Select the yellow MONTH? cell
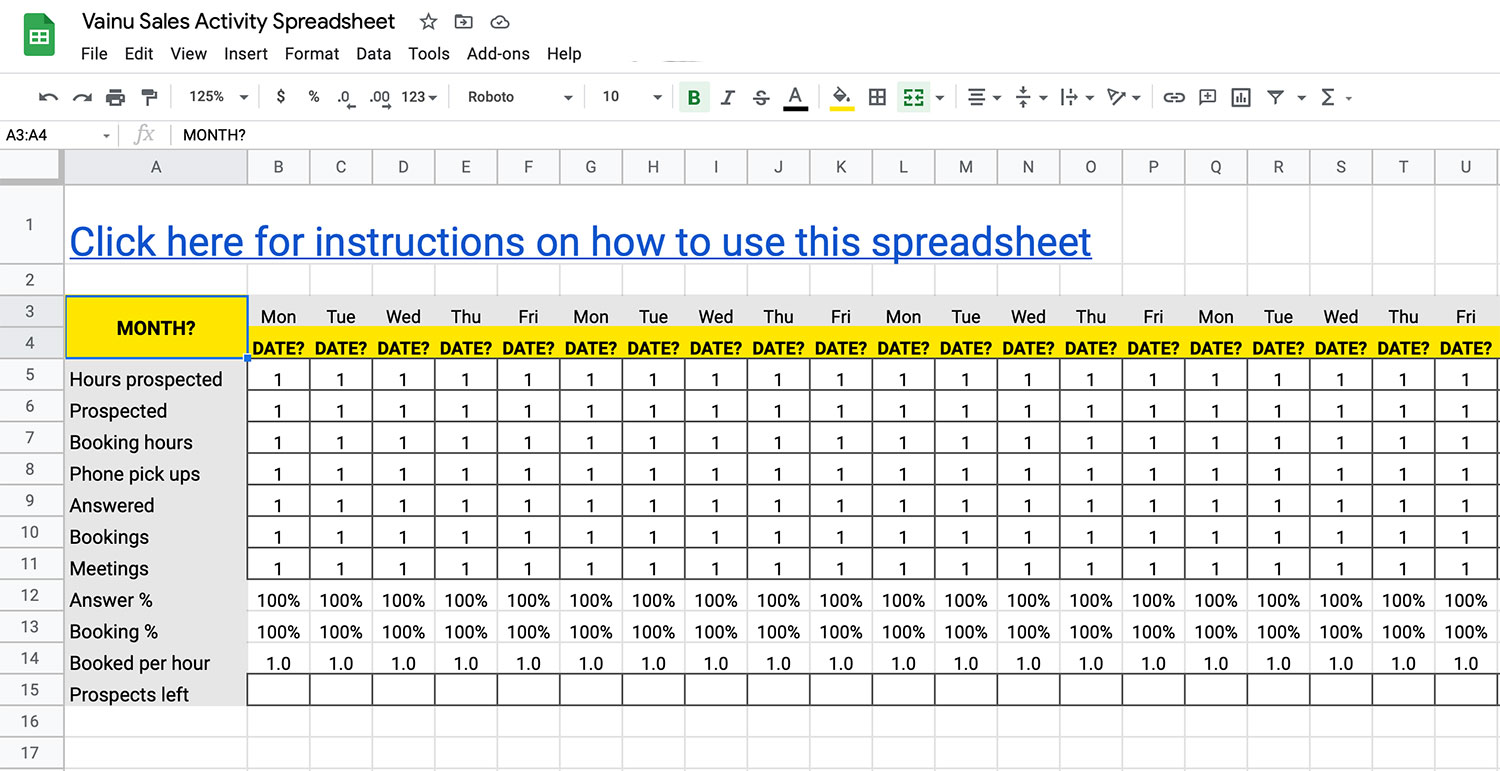This screenshot has width=1500, height=771. [155, 327]
